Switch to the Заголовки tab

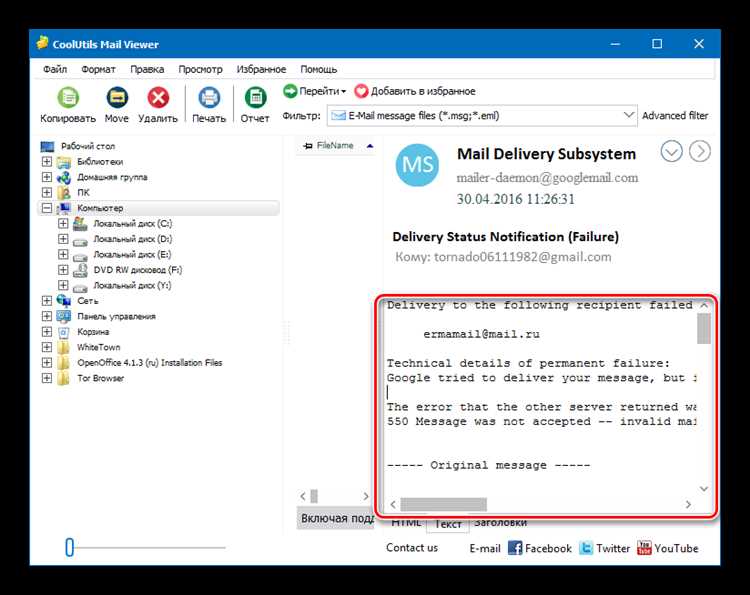click(501, 523)
